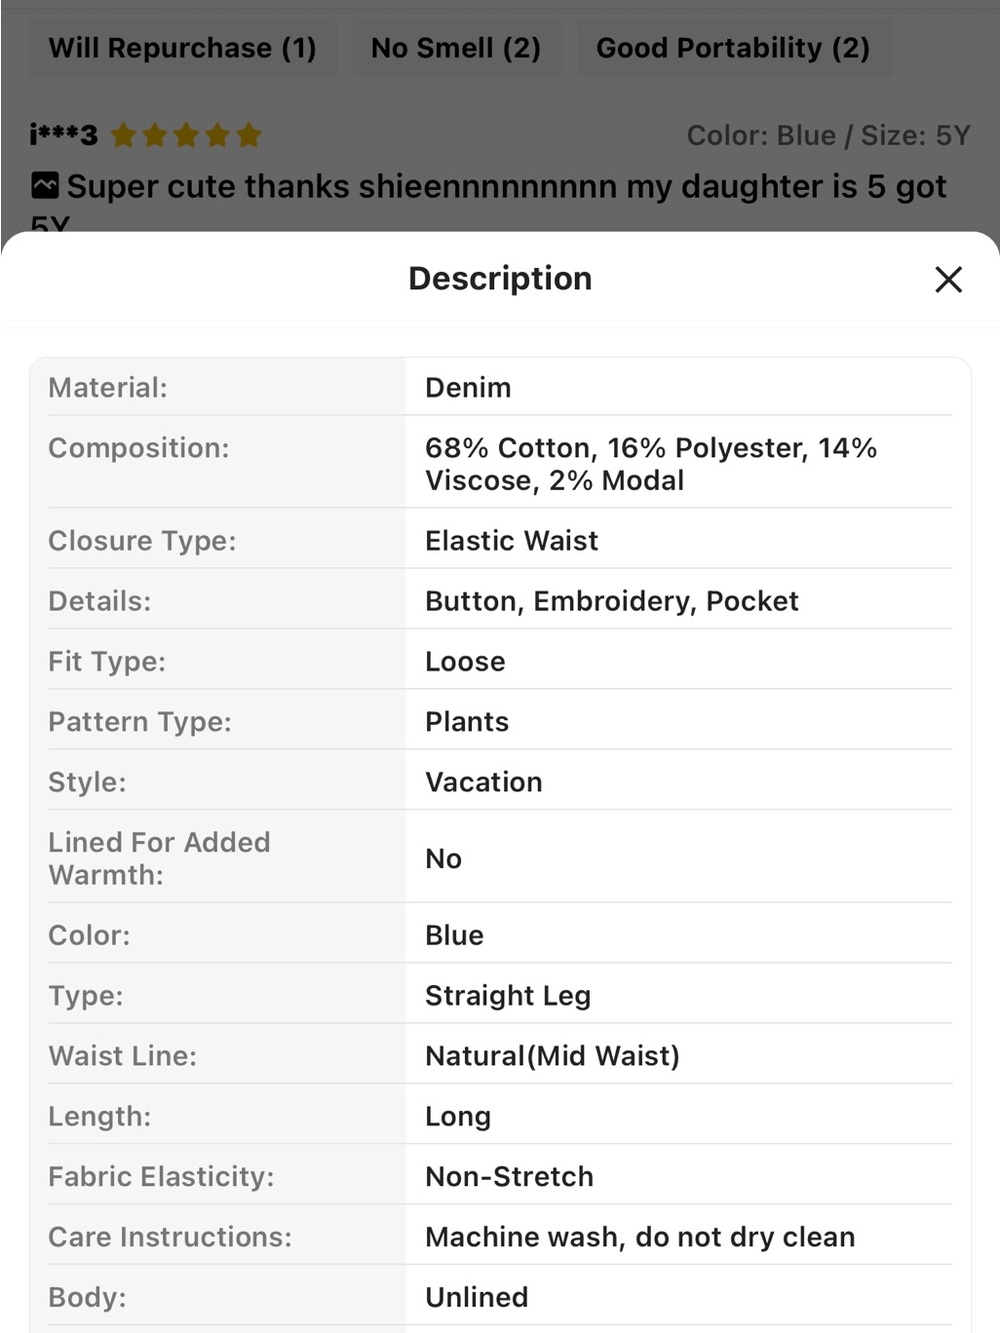This screenshot has width=1000, height=1333.
Task: Click the Natural(Mid Waist) value
Action: 552,1056
